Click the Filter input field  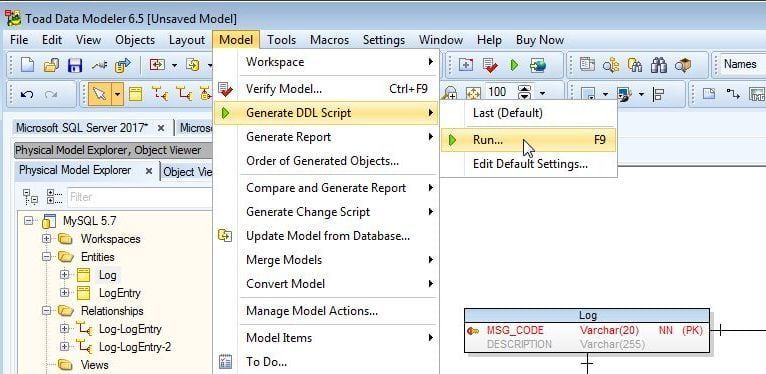(140, 197)
